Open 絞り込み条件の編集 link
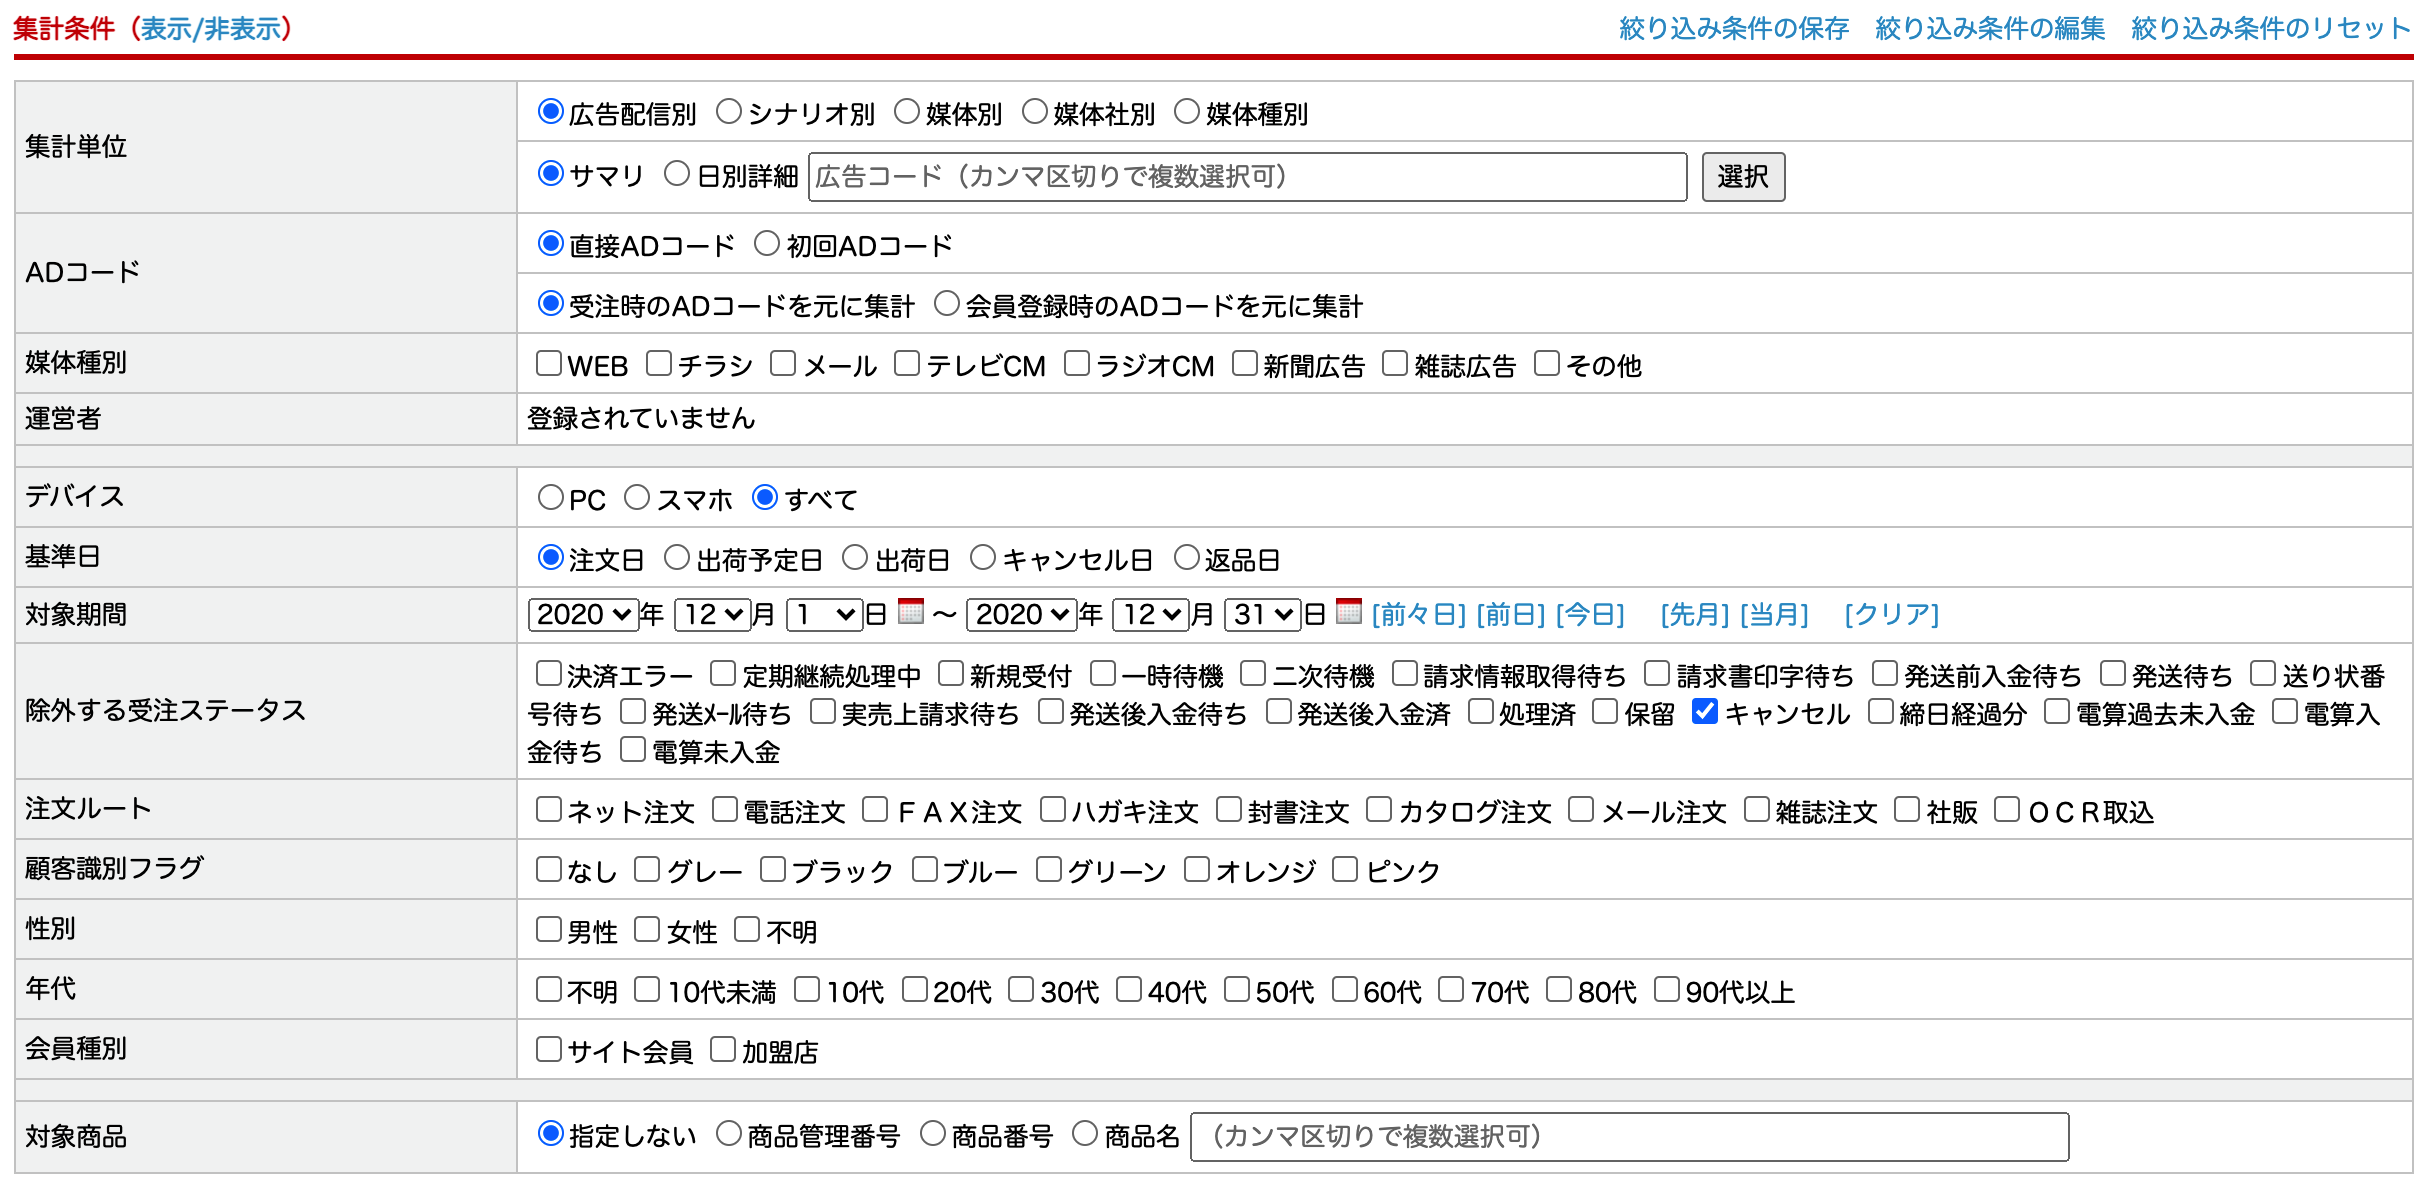Viewport: 2428px width, 1186px height. coord(1989,28)
